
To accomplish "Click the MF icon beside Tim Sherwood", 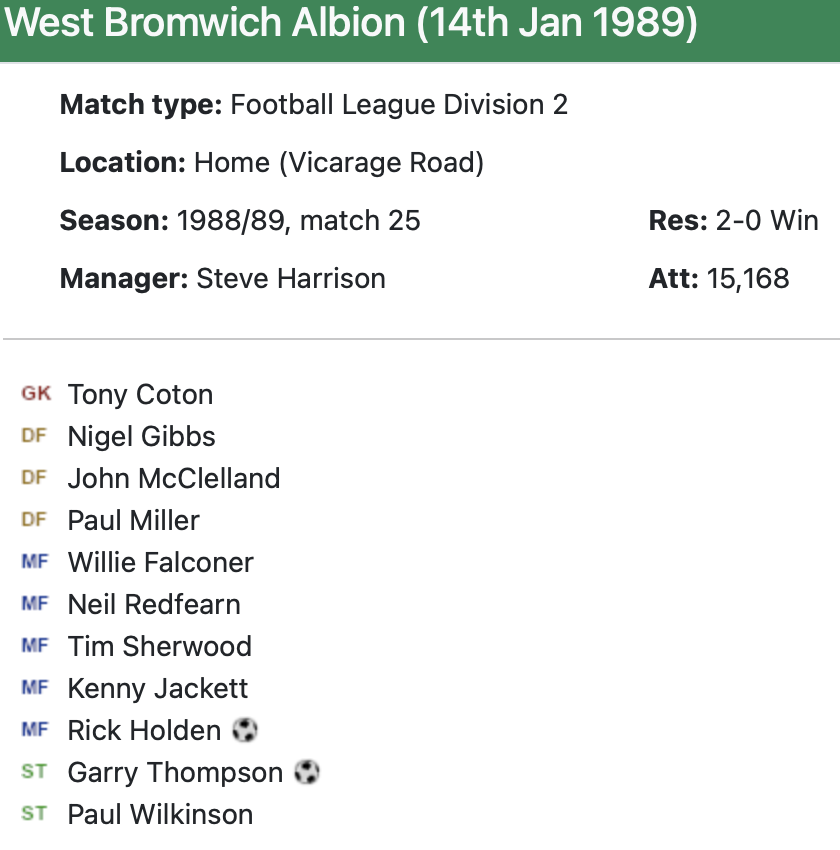I will [34, 646].
